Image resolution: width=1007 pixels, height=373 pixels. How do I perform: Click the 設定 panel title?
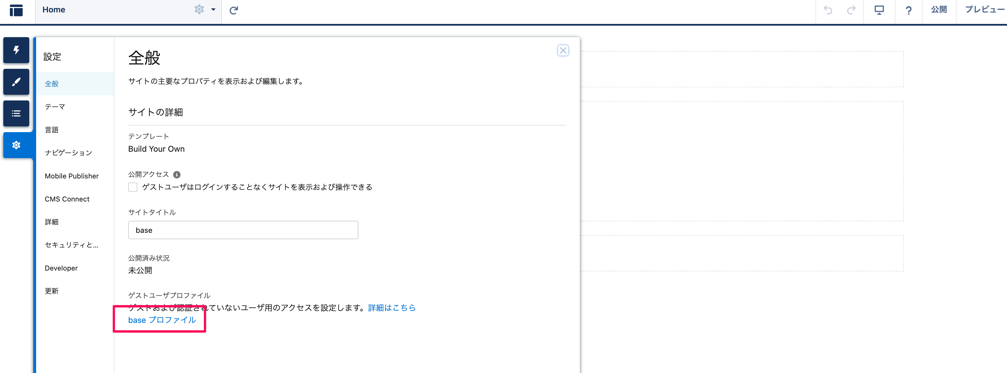coord(53,56)
